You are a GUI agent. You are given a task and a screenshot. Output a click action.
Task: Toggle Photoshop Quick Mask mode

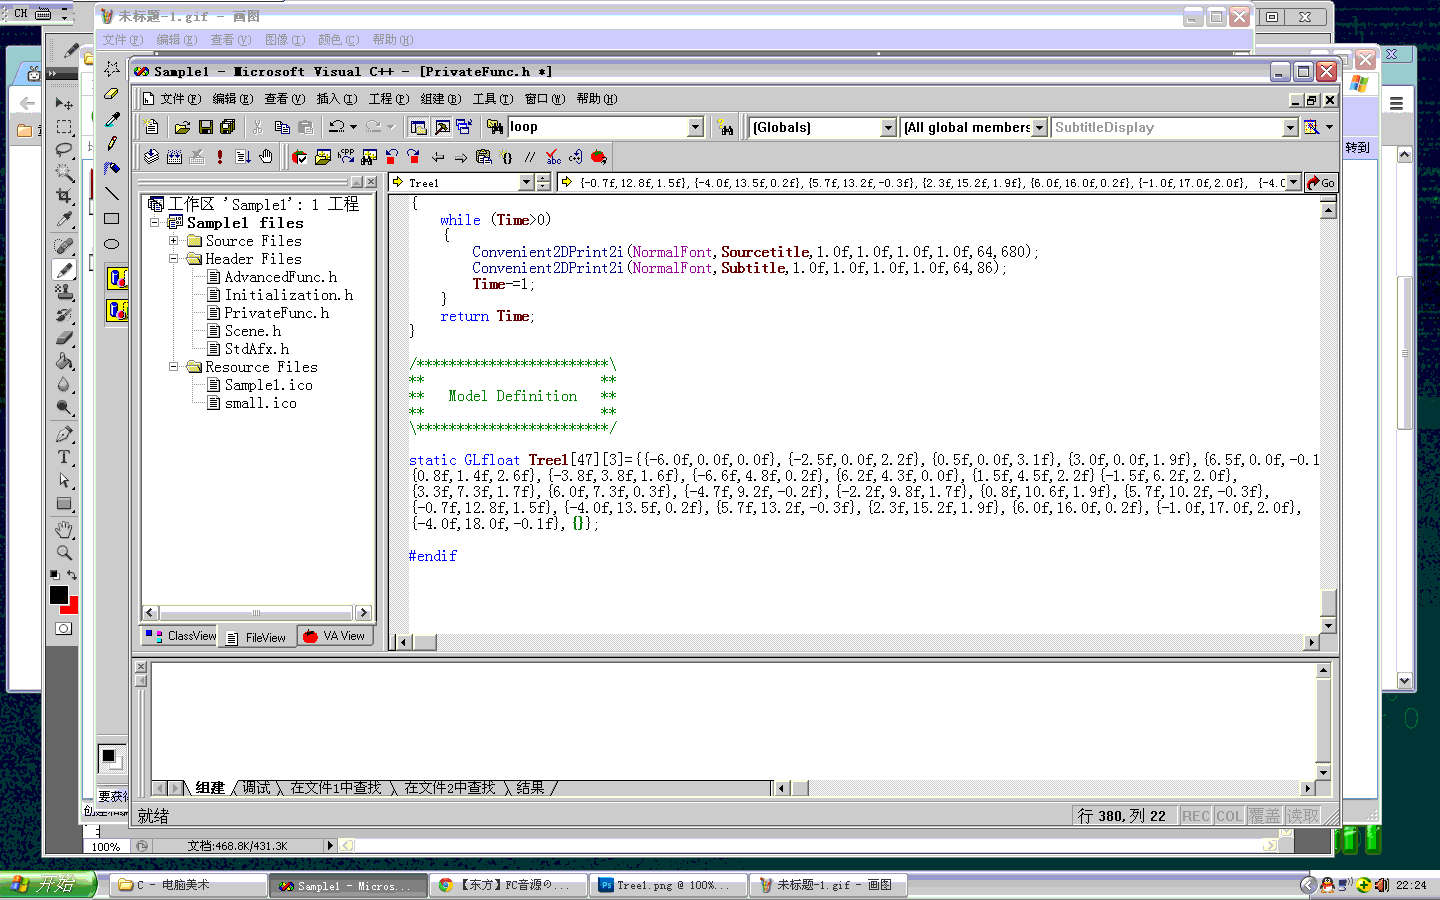click(63, 628)
